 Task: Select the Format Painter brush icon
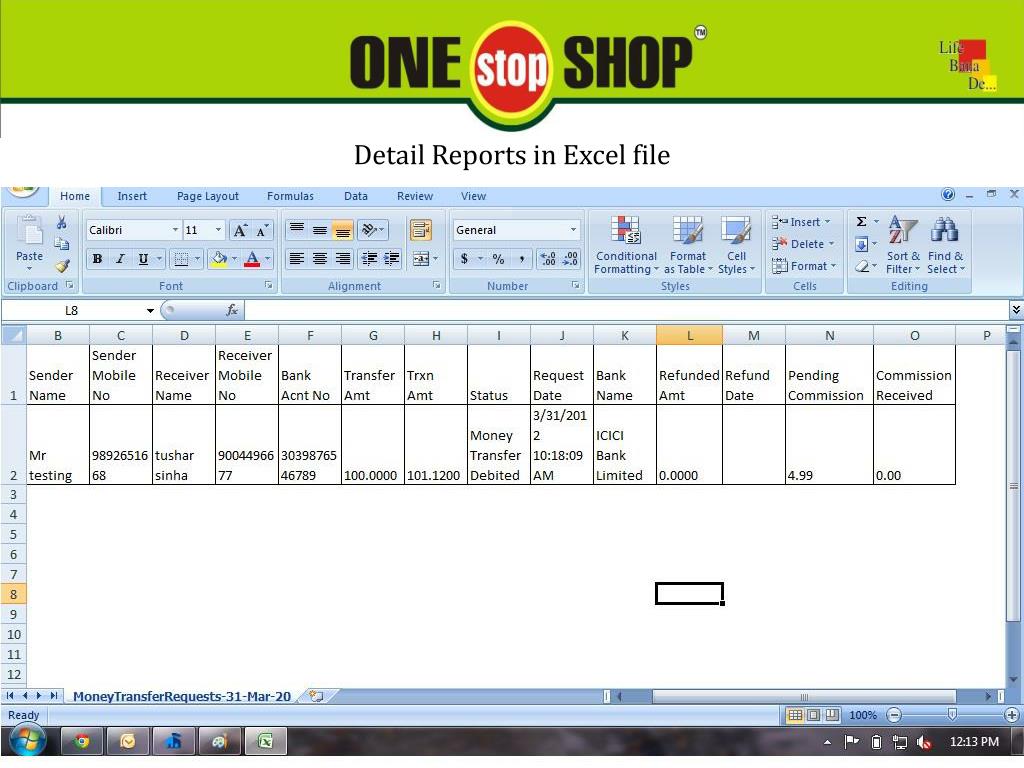62,266
